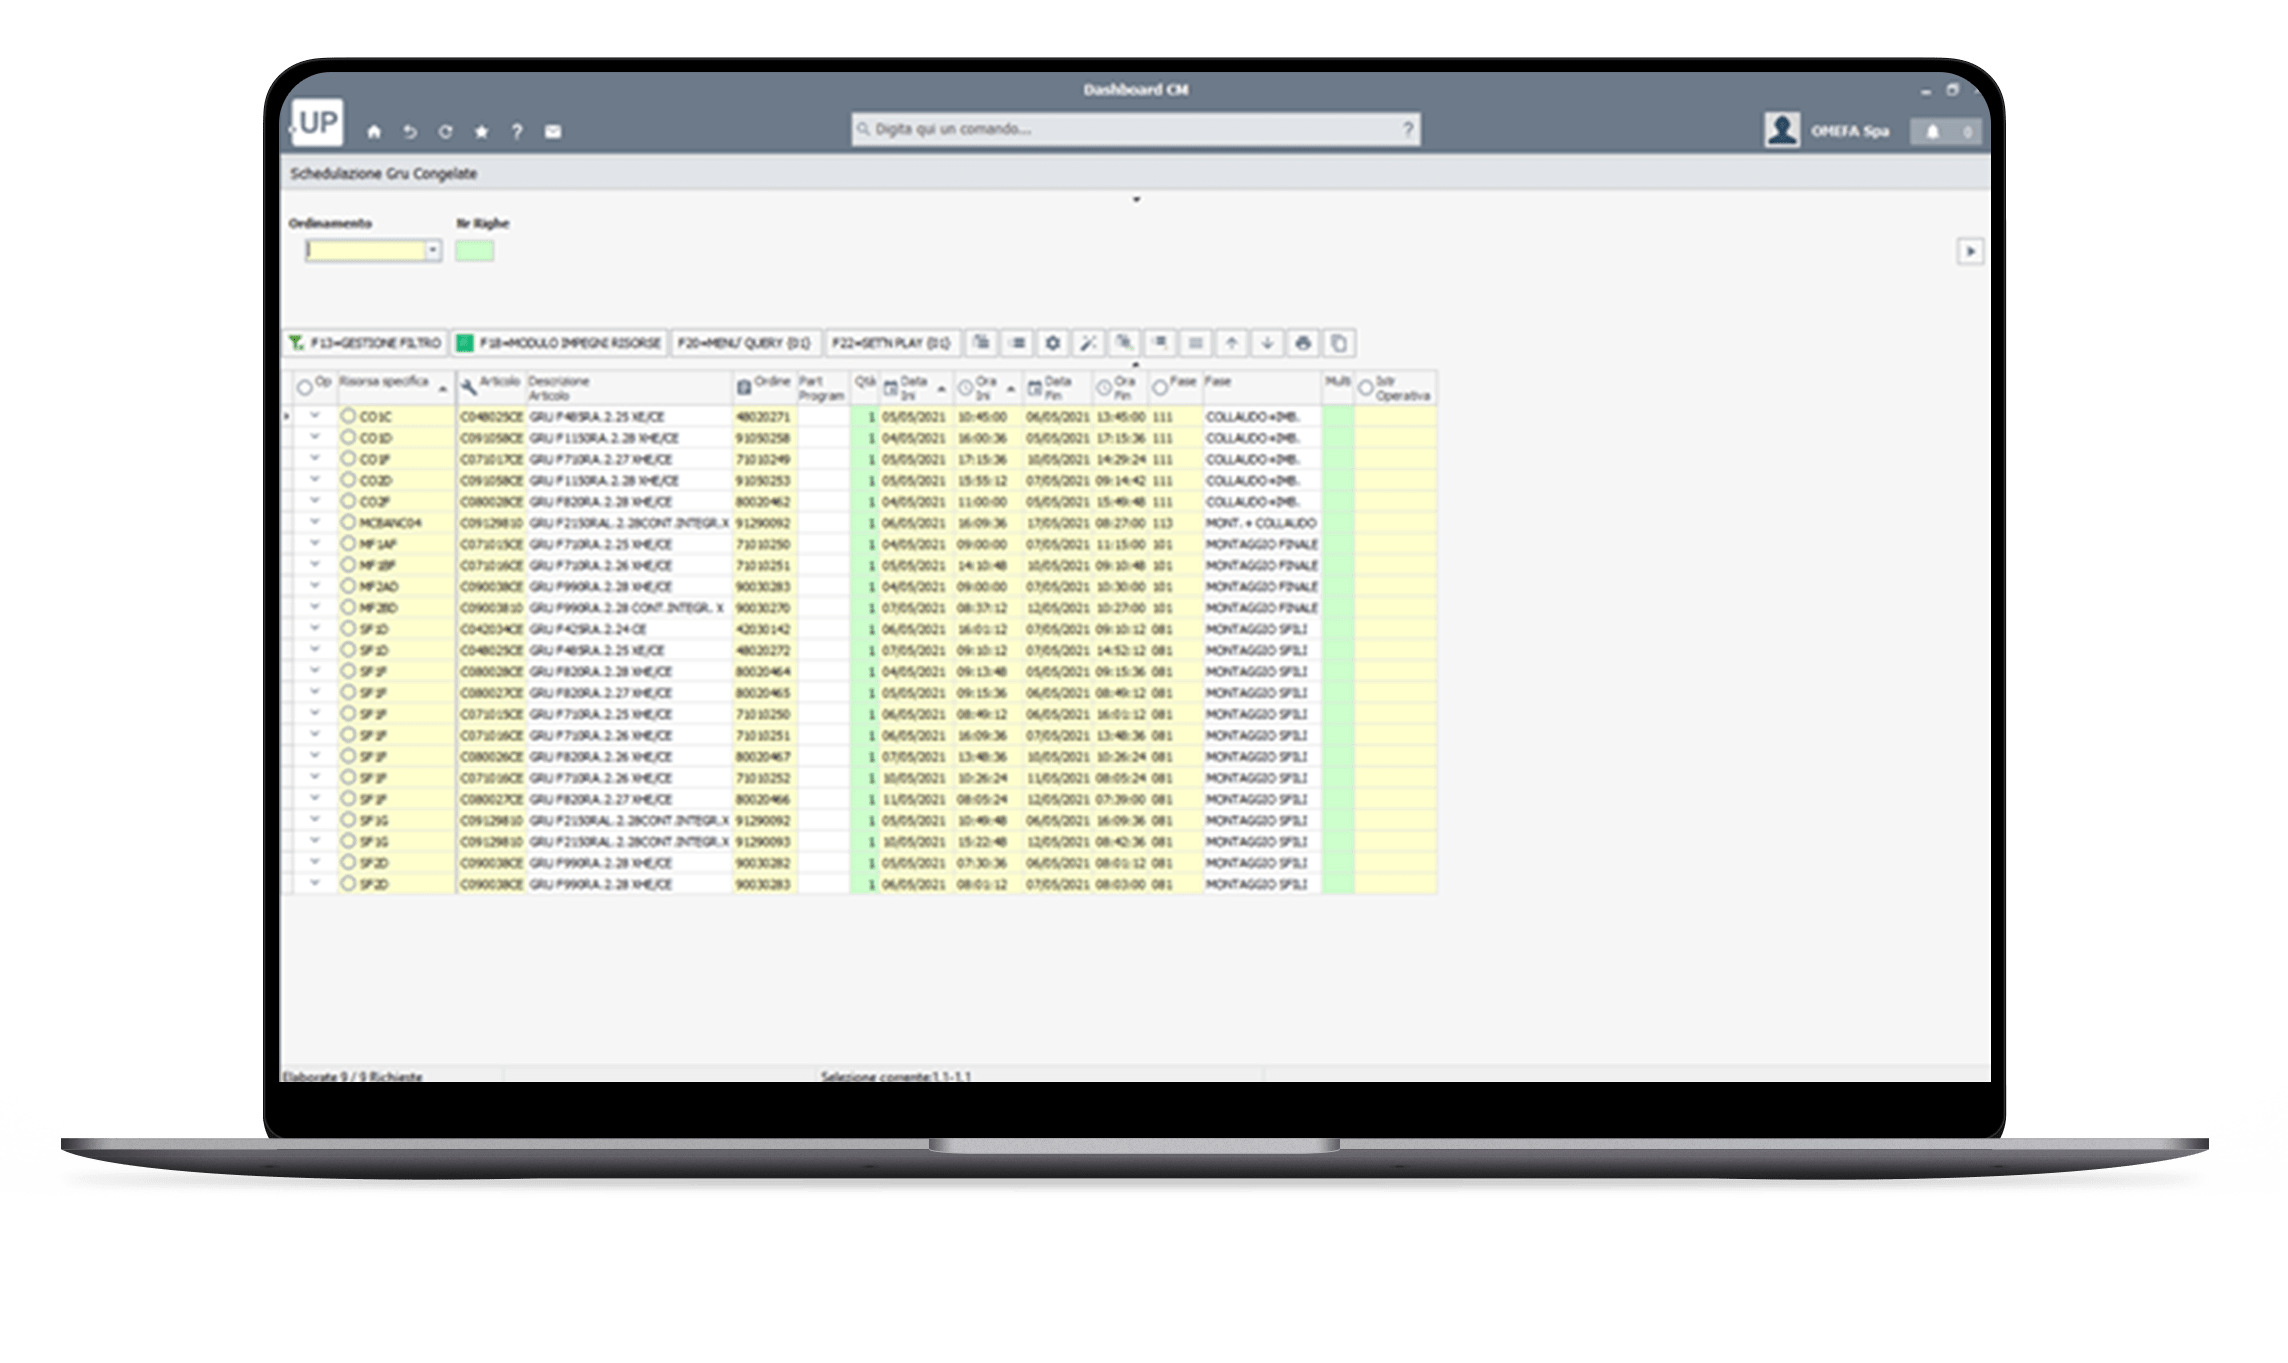Image resolution: width=2288 pixels, height=1363 pixels.
Task: Click the favorites star icon
Action: pos(481,132)
